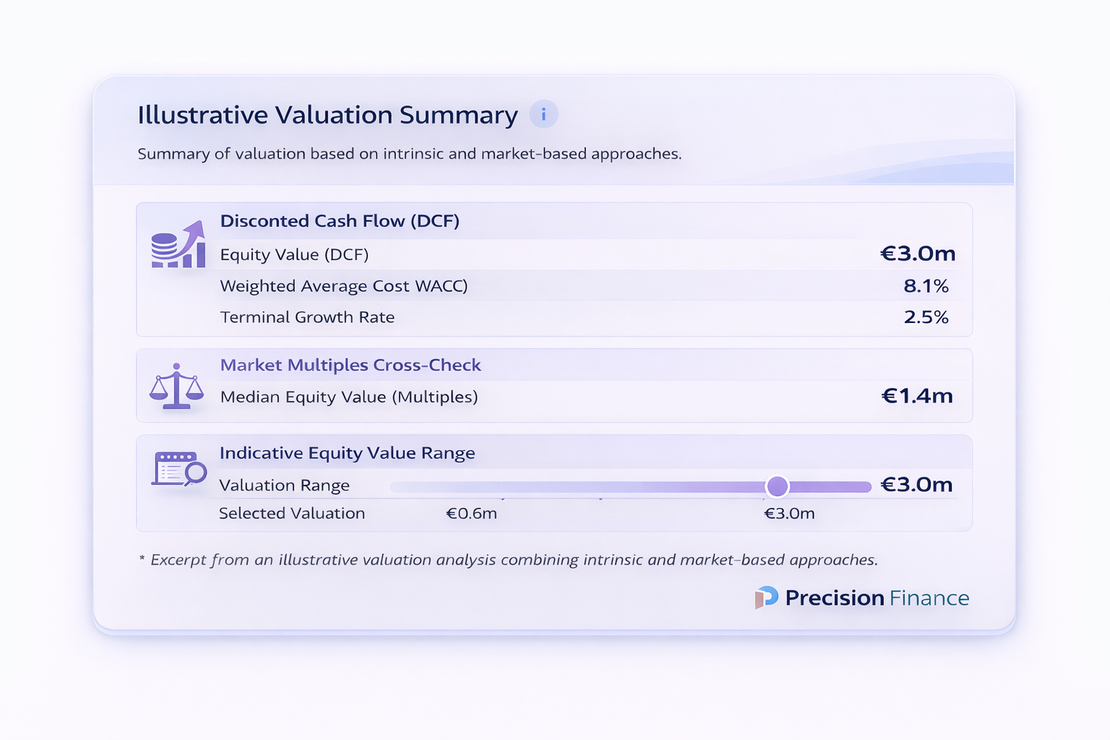The image size is (1110, 740).
Task: Click the 2.5% terminal growth value
Action: (925, 318)
